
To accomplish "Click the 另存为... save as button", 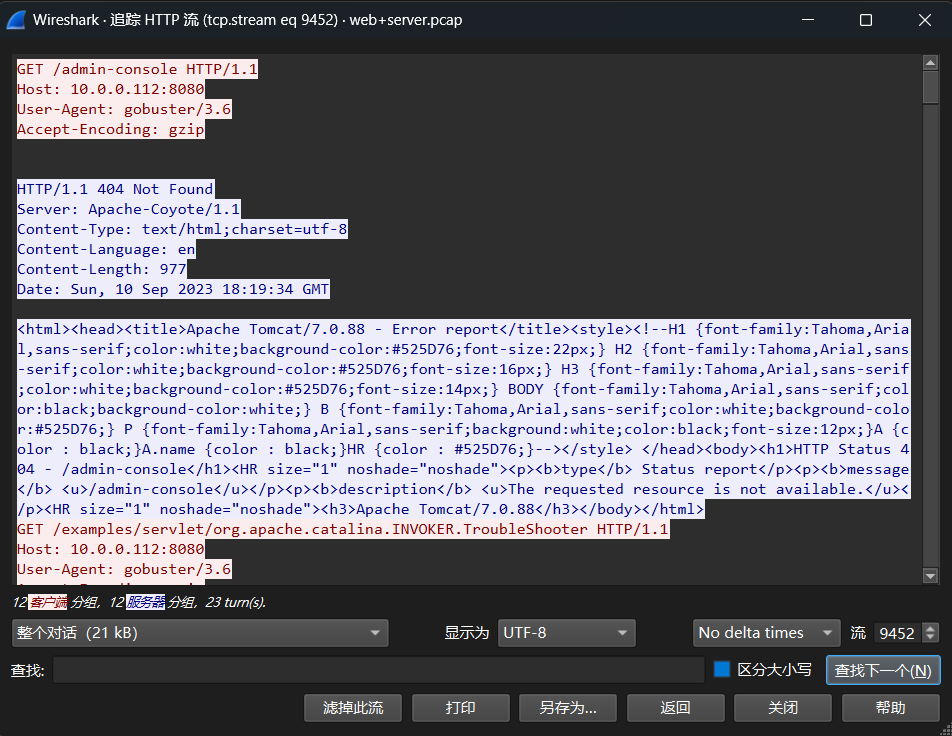I will click(x=568, y=708).
